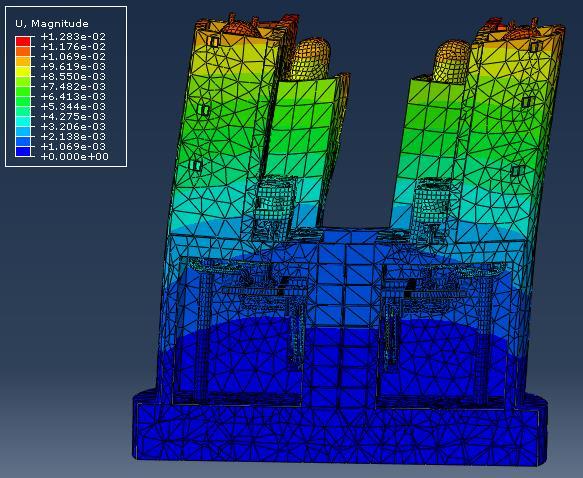Select the +9.619e-03 legend value
This screenshot has width=583, height=478.
pos(73,67)
